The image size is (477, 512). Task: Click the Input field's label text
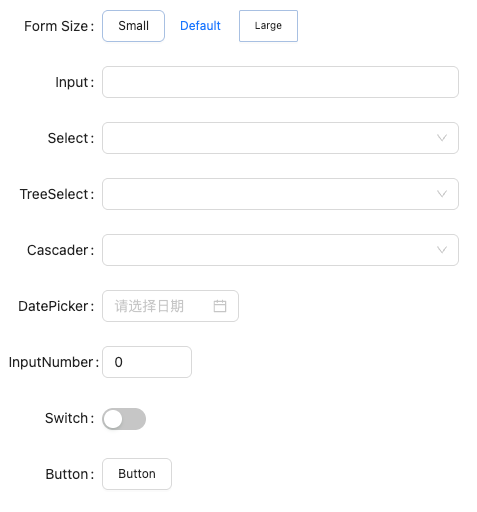tap(72, 82)
